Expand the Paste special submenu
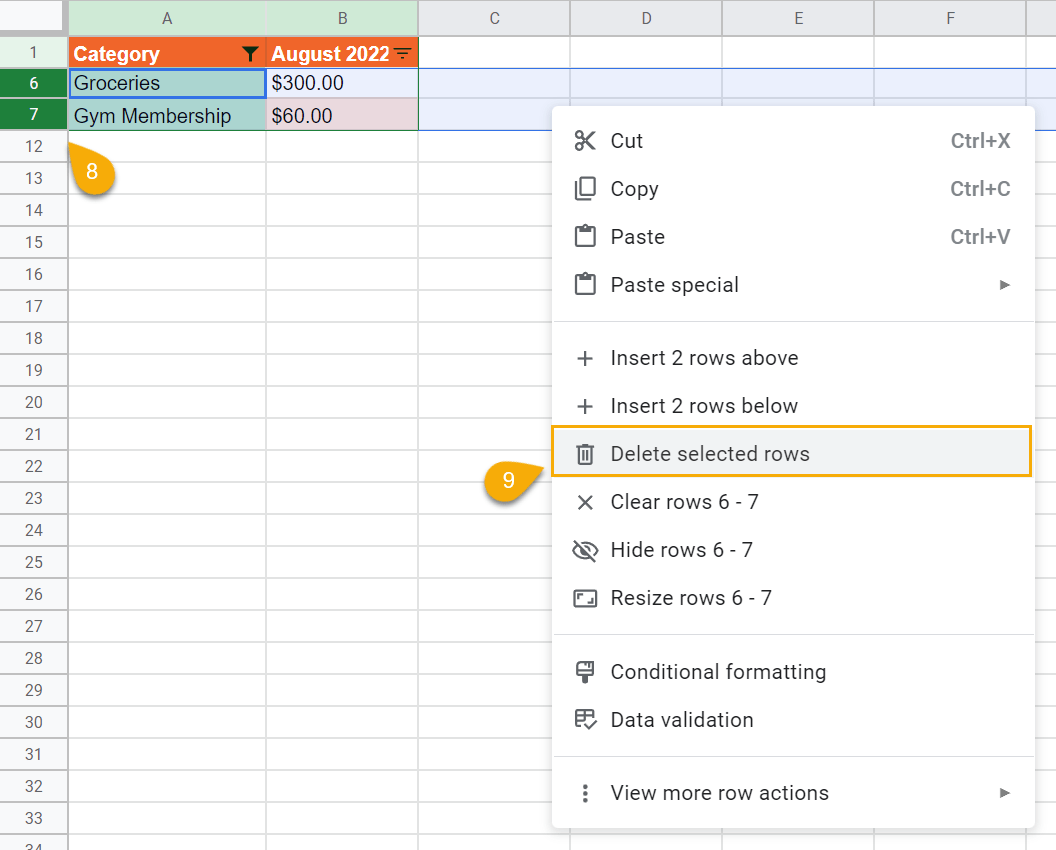Viewport: 1056px width, 850px height. point(674,285)
